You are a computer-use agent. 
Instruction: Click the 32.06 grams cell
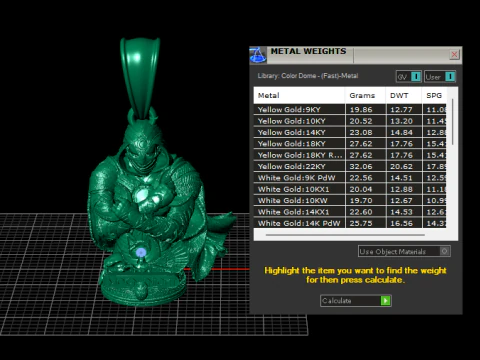coord(366,166)
